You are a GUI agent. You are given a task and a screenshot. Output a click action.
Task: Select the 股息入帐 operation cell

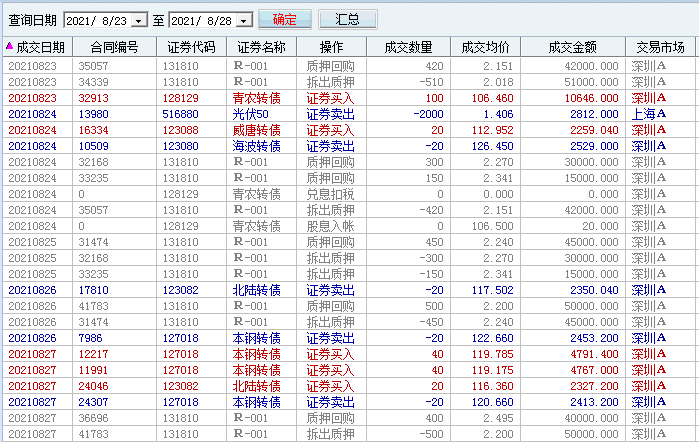click(x=330, y=226)
